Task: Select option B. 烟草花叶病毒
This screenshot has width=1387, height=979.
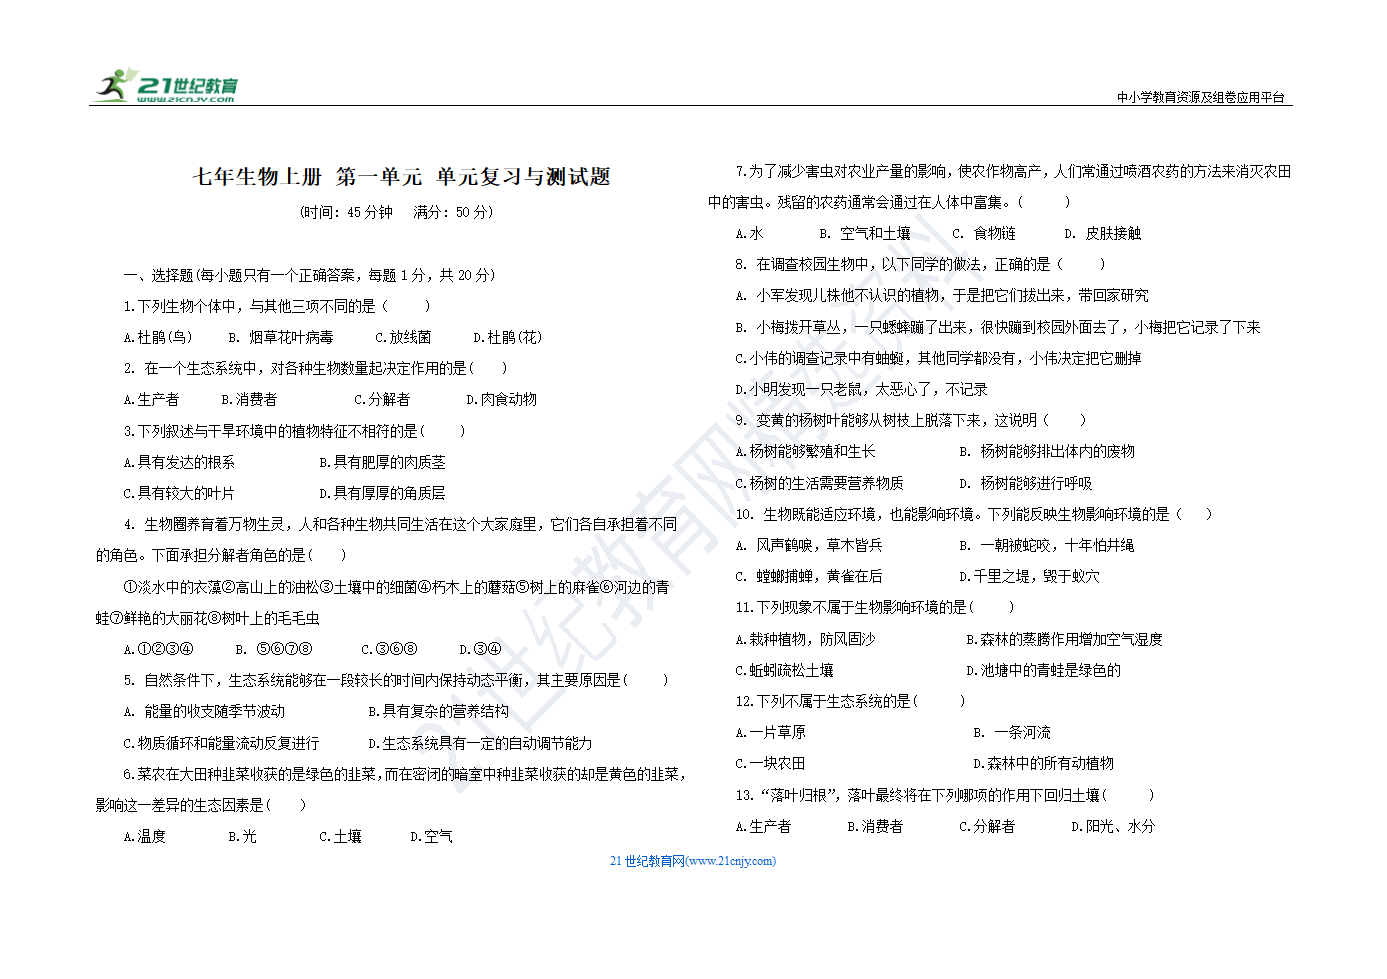Action: click(281, 337)
